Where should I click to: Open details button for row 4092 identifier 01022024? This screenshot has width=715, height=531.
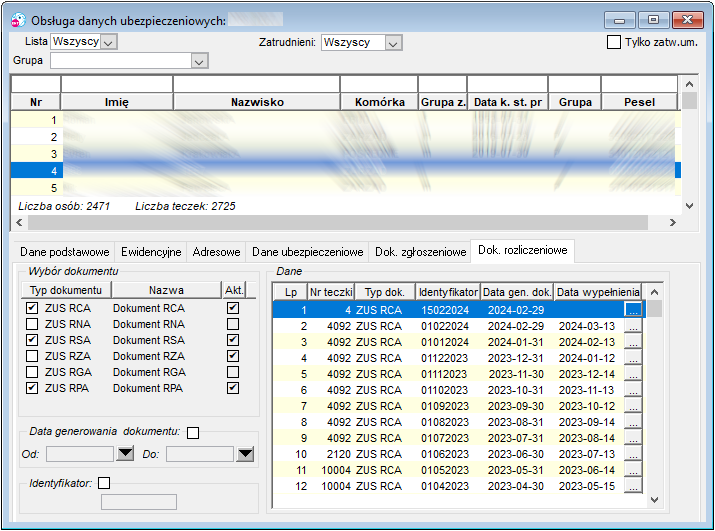(633, 326)
